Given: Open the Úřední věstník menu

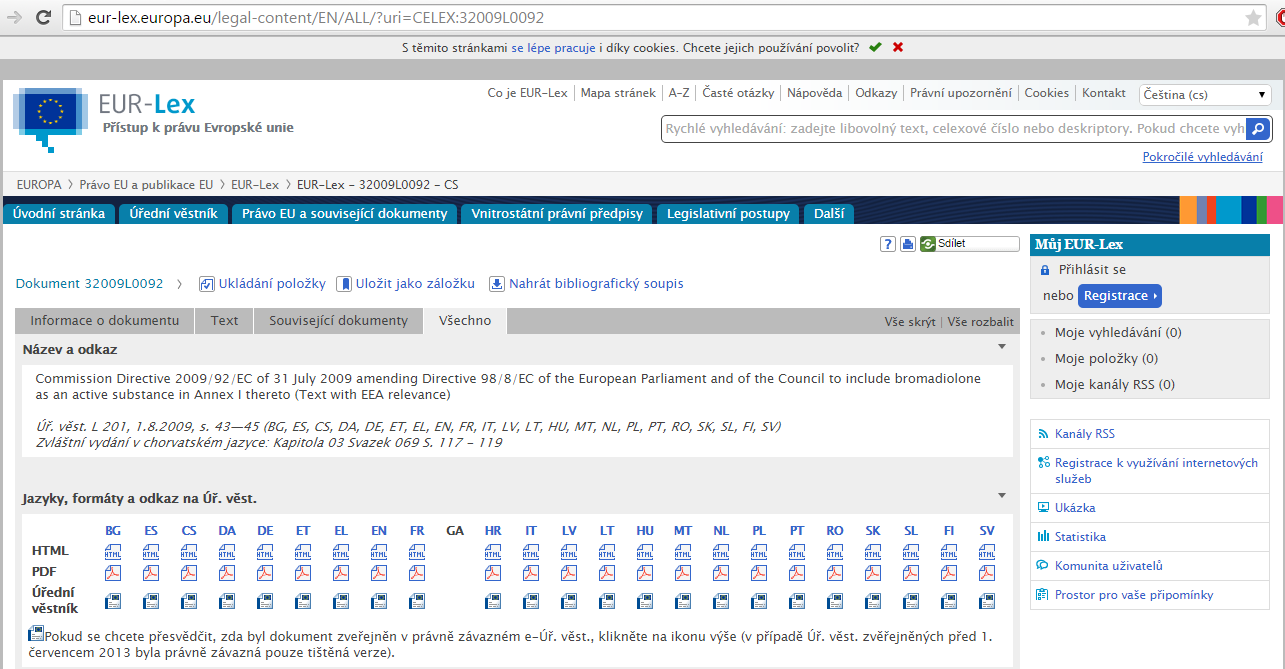Looking at the screenshot, I should (173, 213).
